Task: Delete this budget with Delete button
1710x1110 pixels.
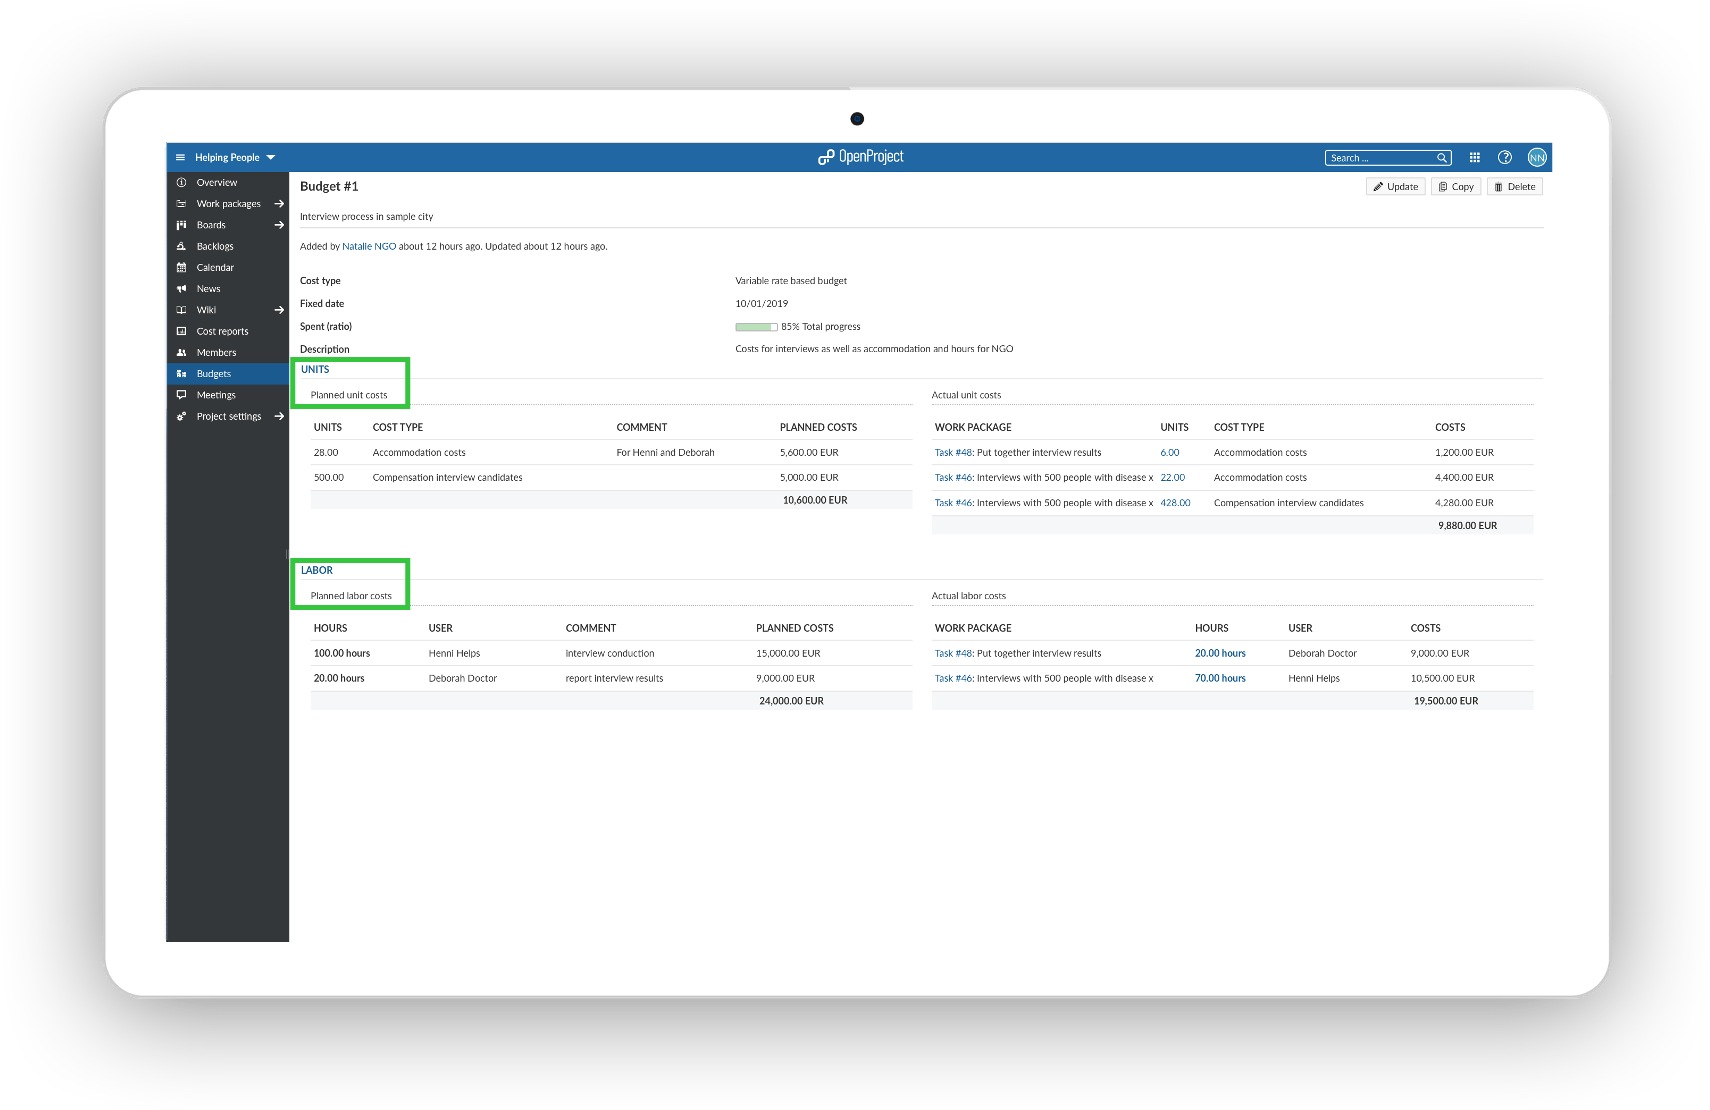Action: [x=1514, y=187]
